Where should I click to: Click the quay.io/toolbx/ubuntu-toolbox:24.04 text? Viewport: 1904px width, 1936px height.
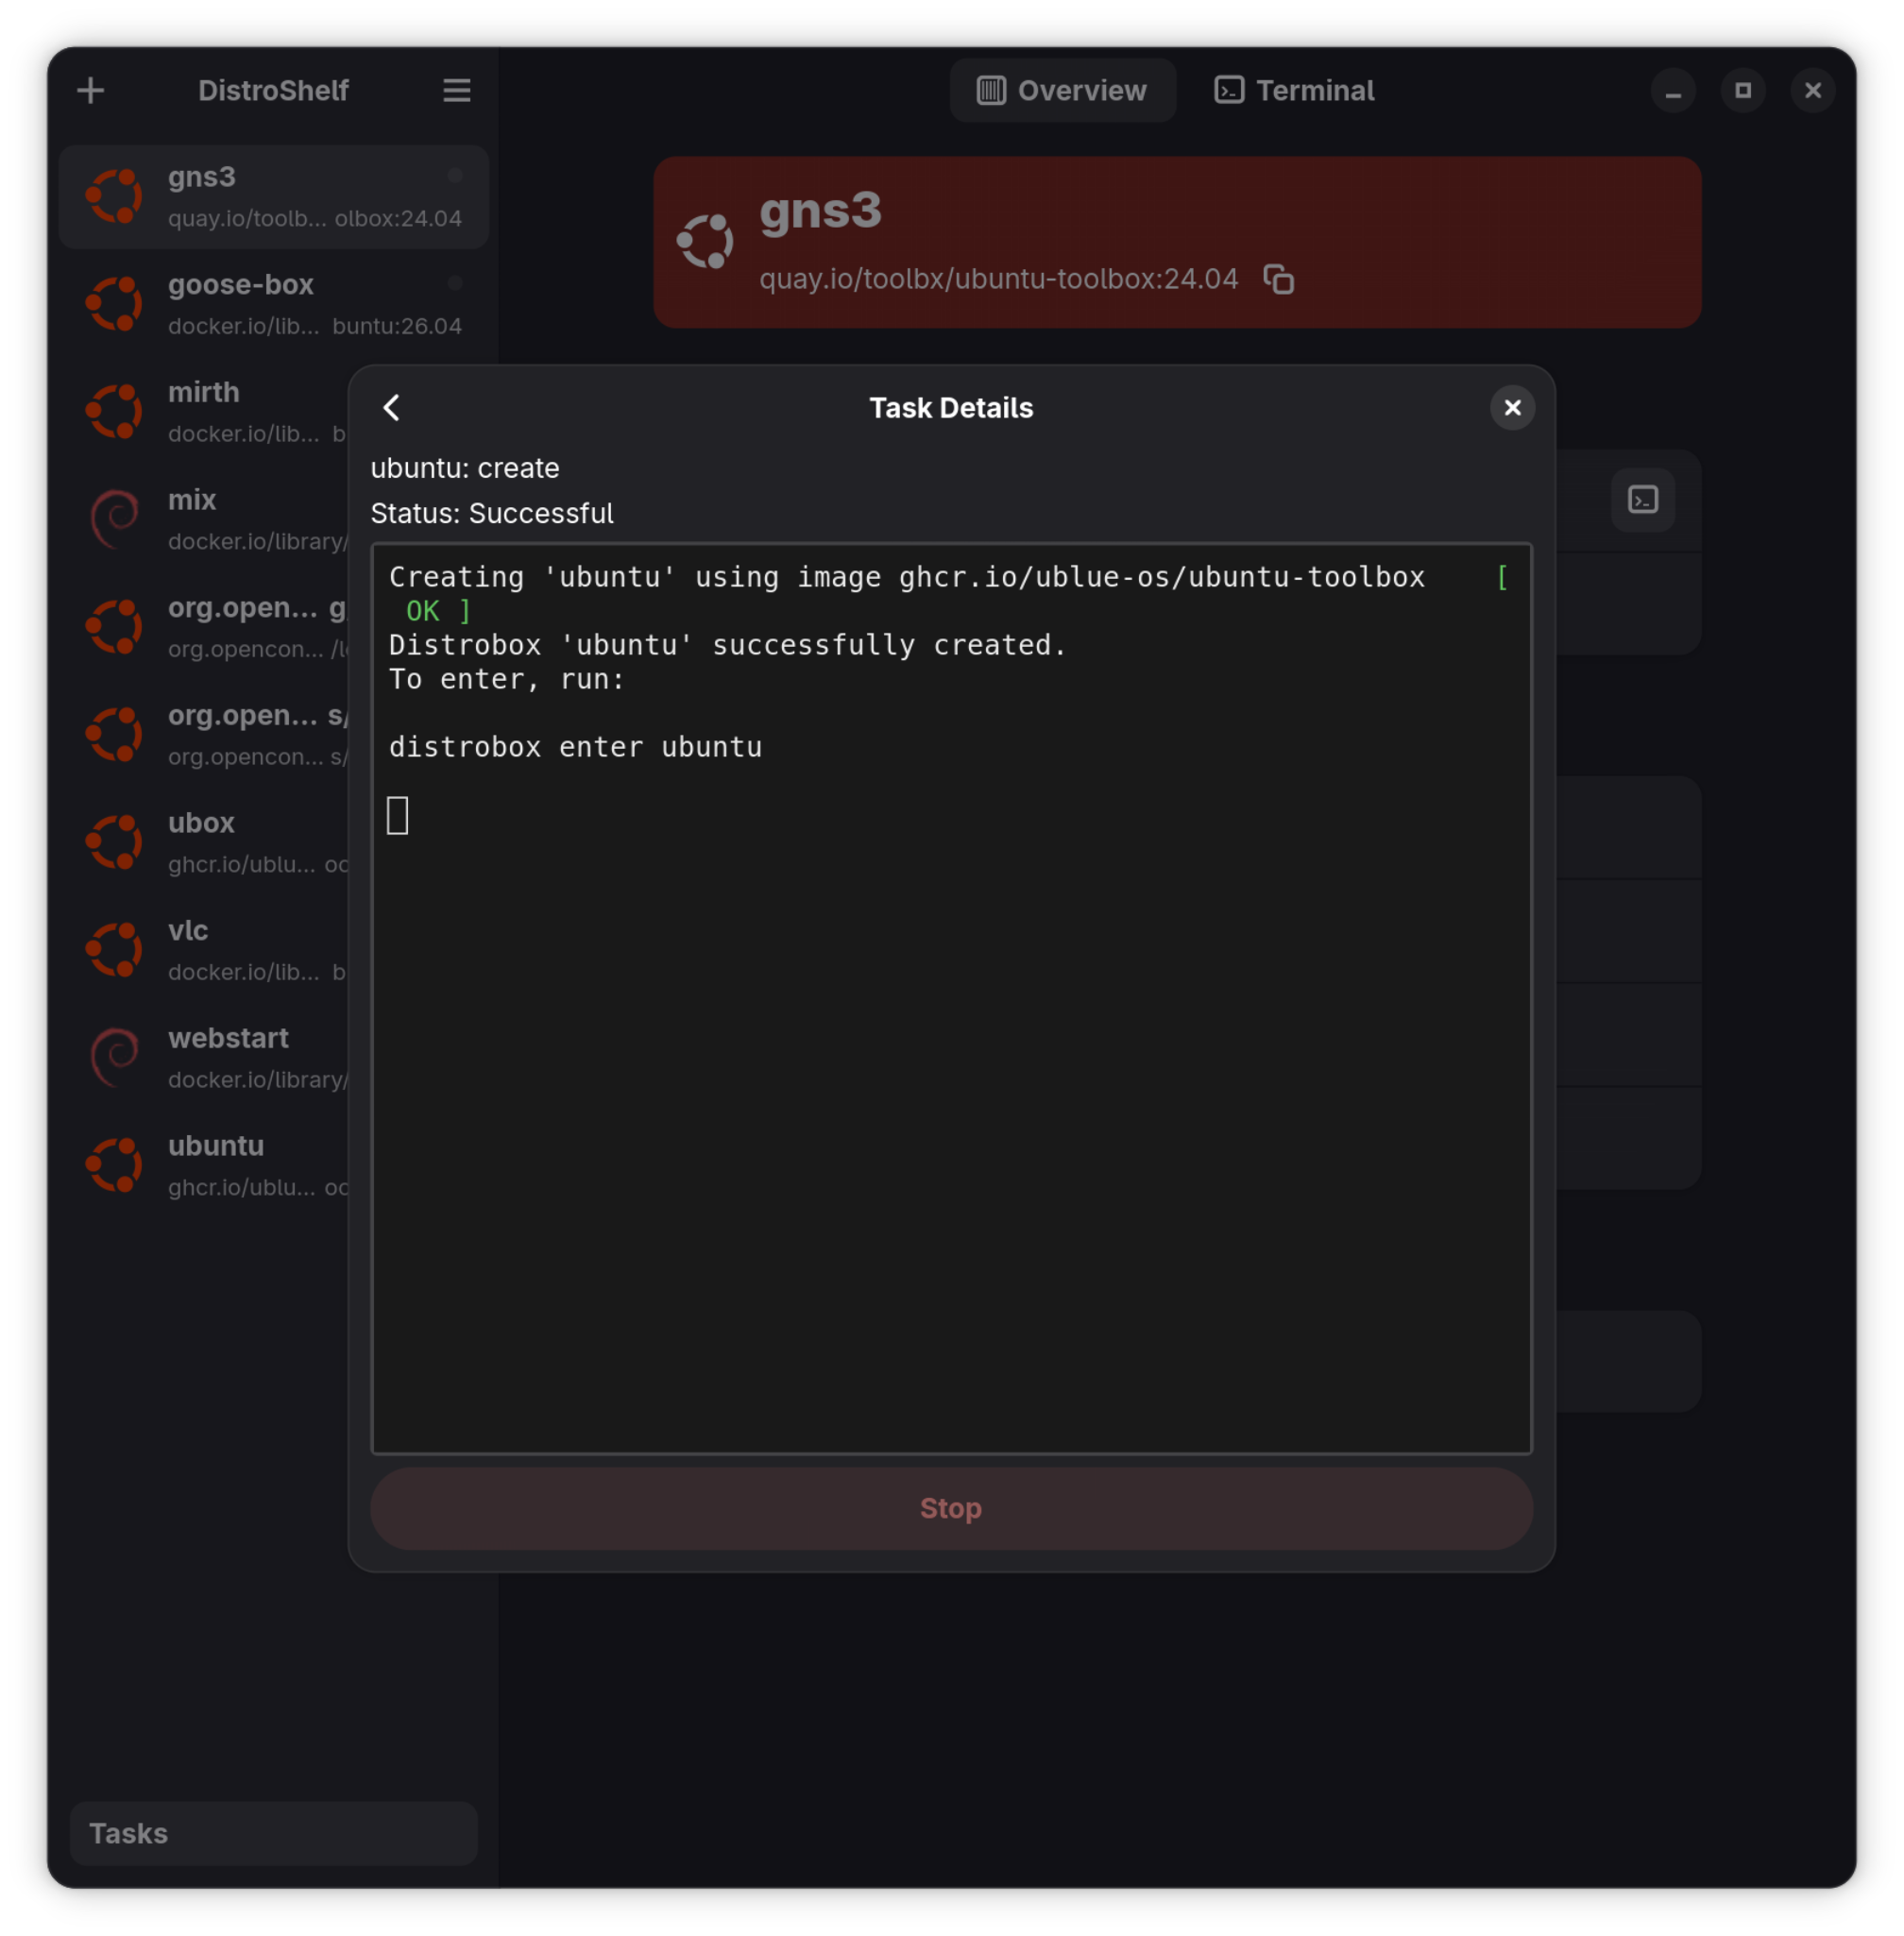click(x=998, y=279)
